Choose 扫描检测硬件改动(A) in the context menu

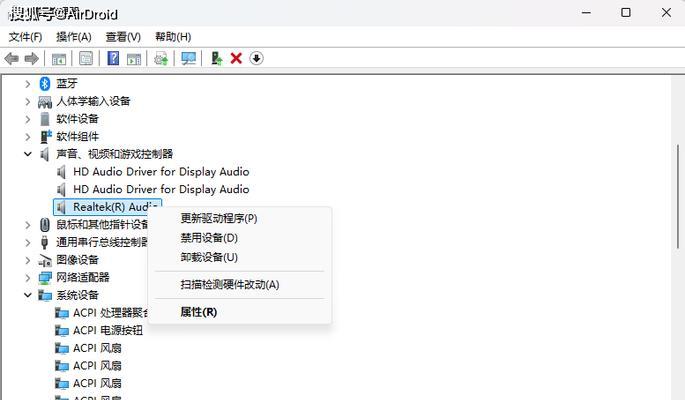(239, 285)
